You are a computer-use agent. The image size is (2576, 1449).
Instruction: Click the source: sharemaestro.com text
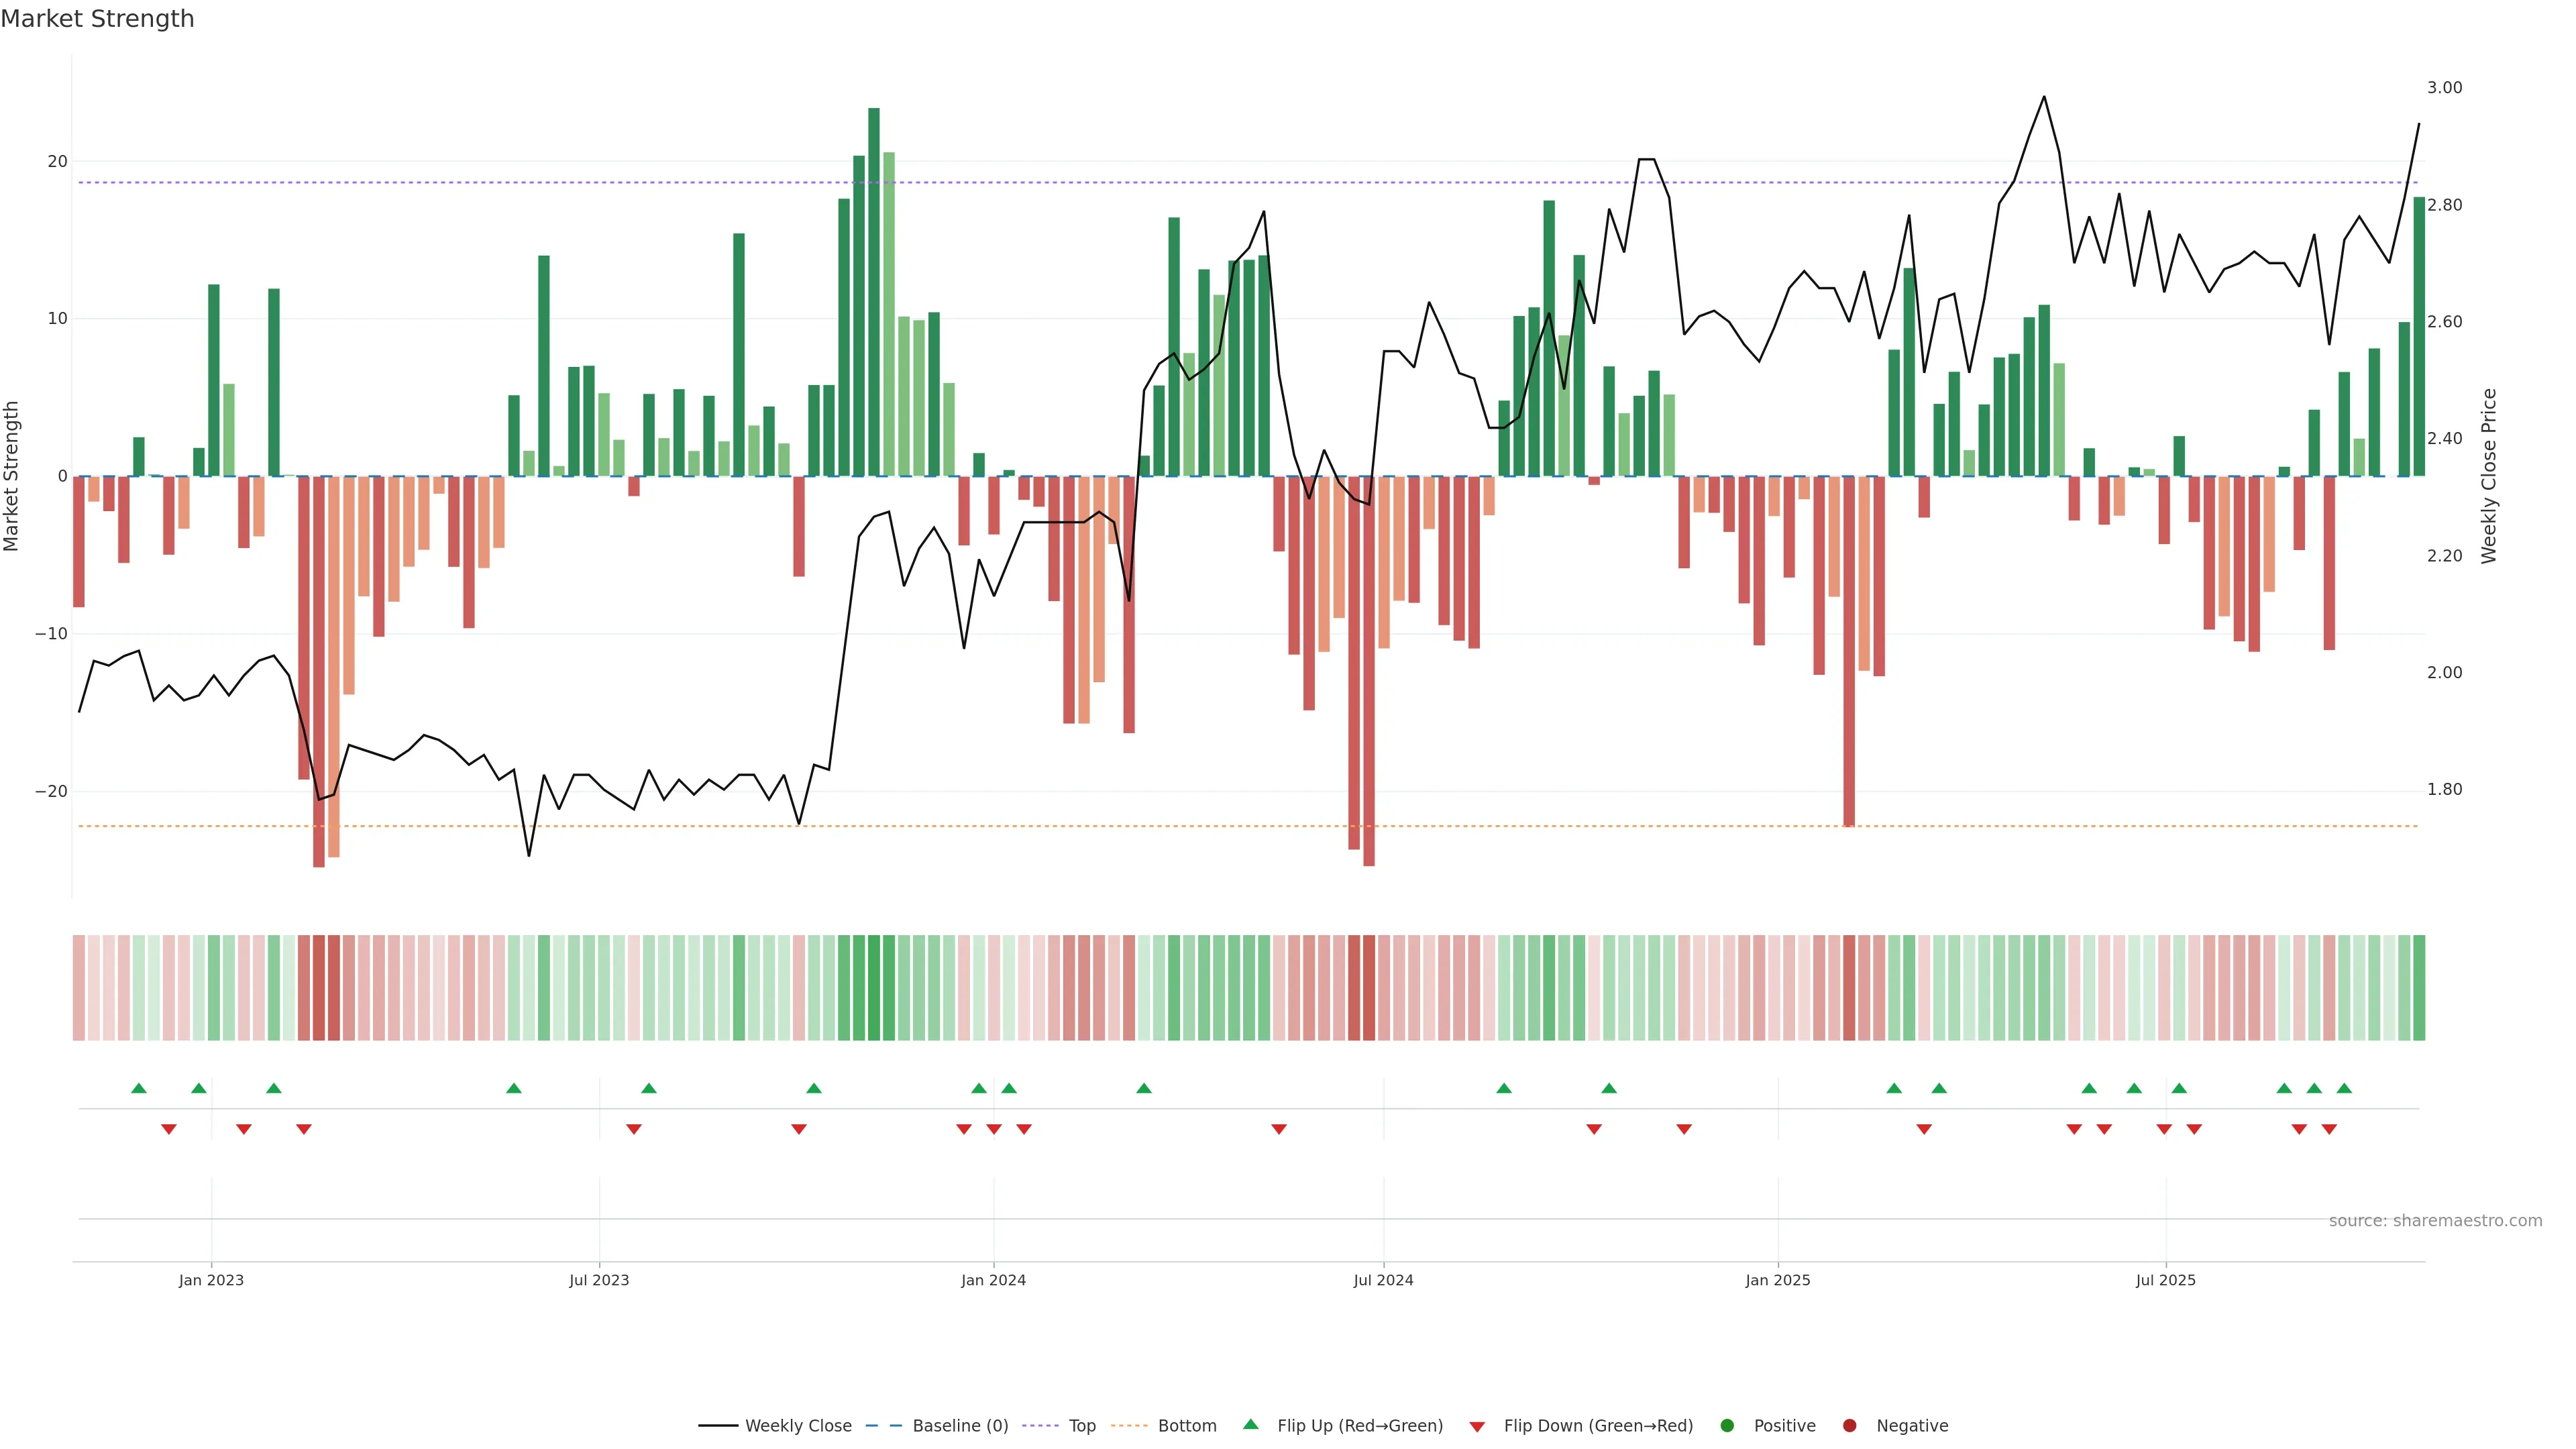point(2435,1221)
